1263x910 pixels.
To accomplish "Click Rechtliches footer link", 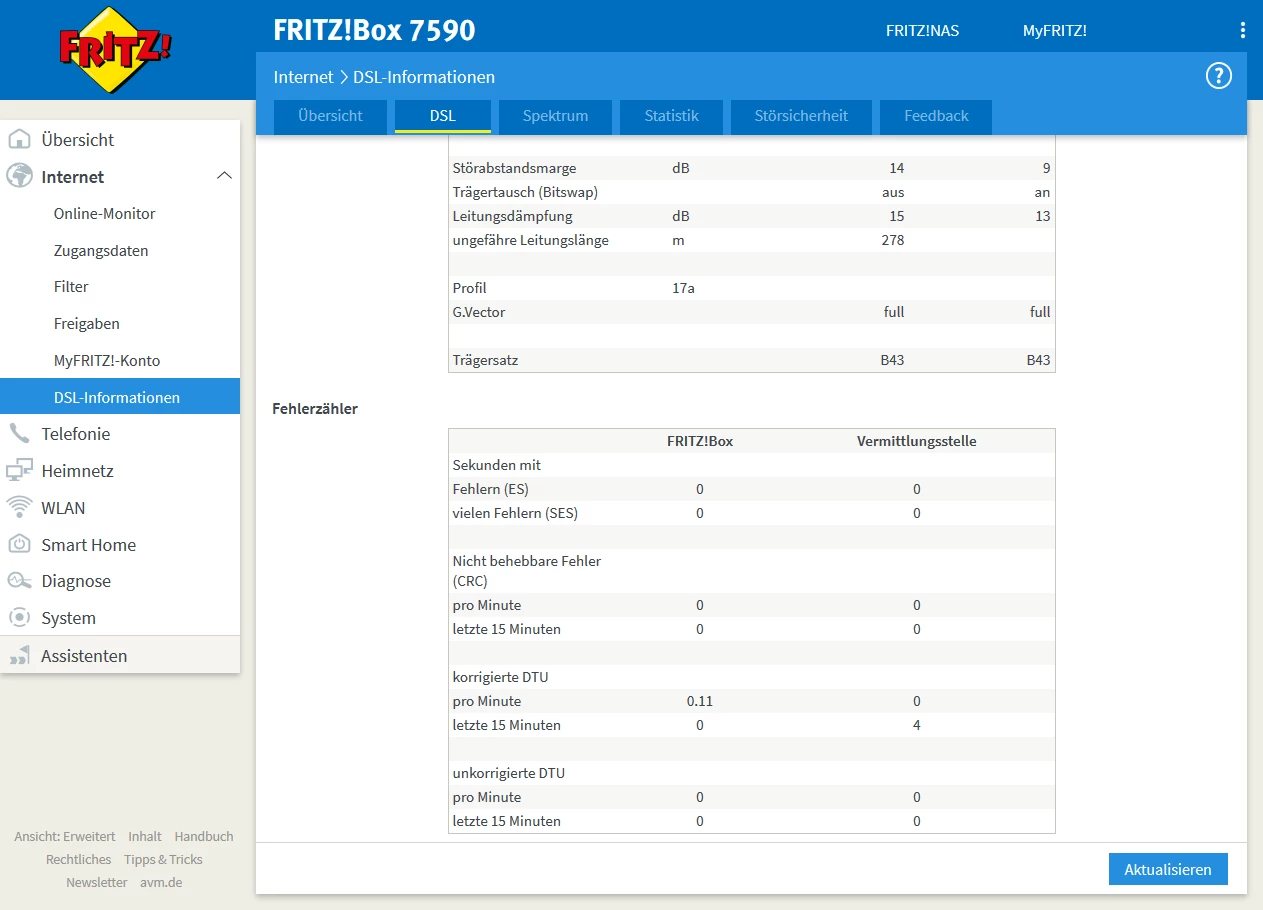I will click(78, 859).
